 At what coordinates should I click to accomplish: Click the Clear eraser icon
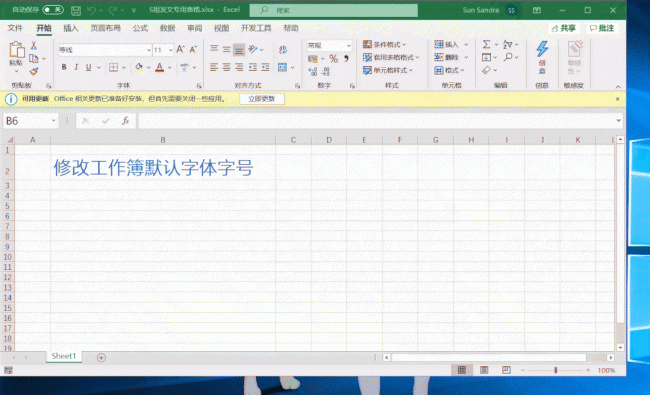[486, 70]
